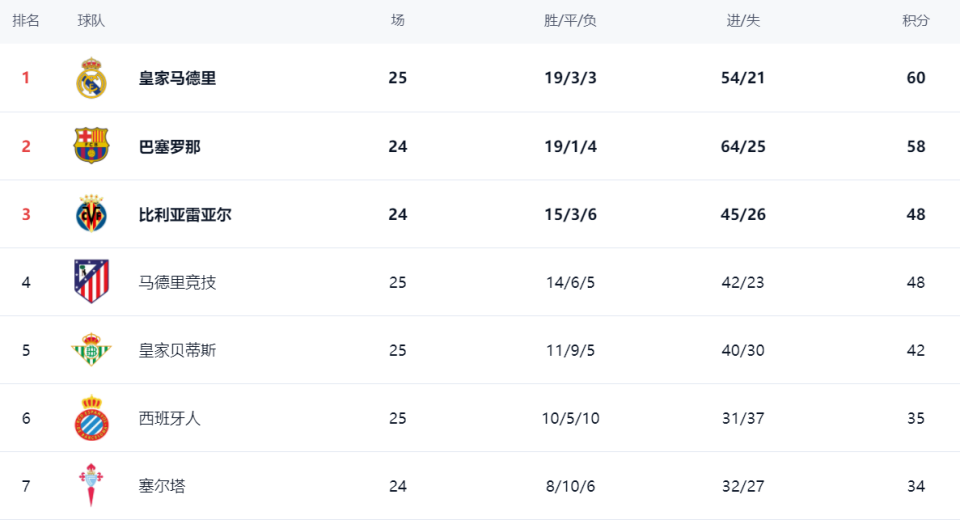The width and height of the screenshot is (960, 520).
Task: Click the Real Betis club crest
Action: click(x=91, y=350)
